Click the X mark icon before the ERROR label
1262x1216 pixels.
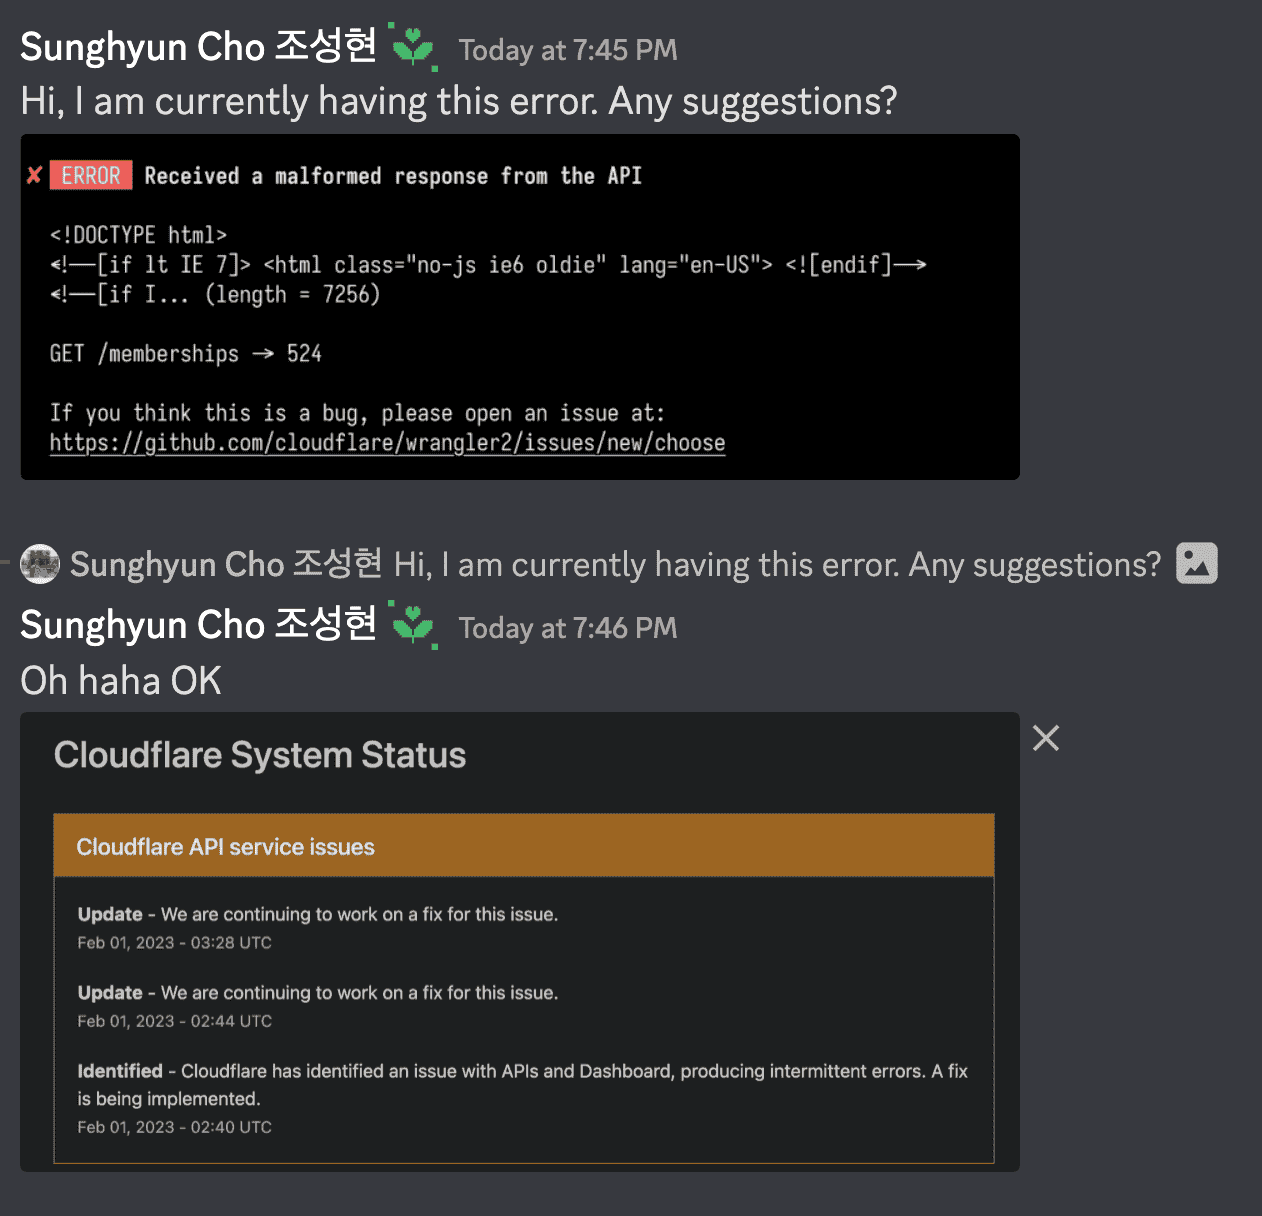tap(35, 175)
